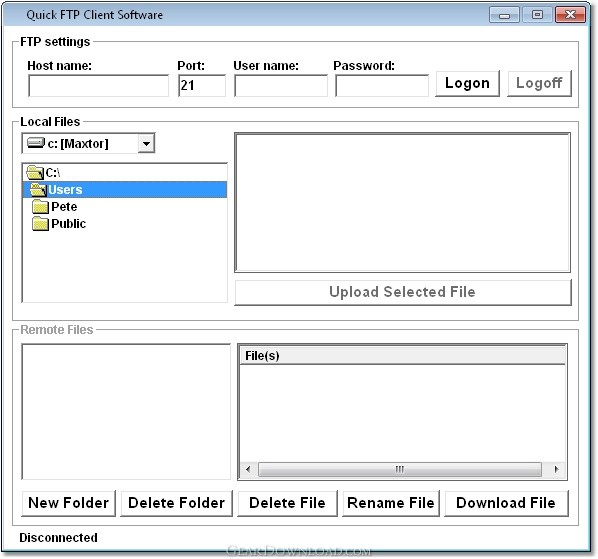Open the c: [Maxtor] drive dropdown arrow
This screenshot has height=559, width=598.
click(x=146, y=143)
